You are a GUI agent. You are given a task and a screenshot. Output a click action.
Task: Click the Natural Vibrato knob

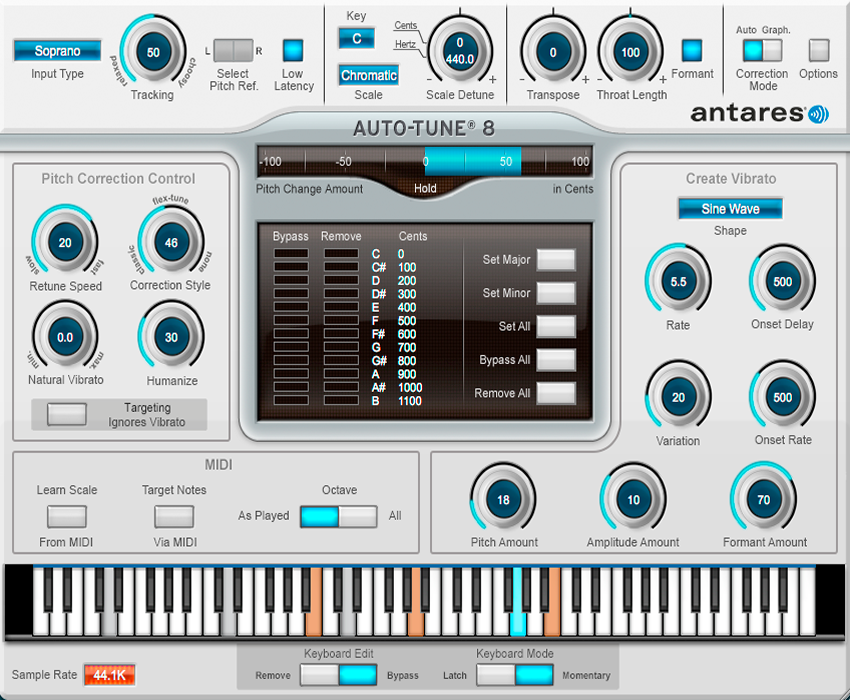pos(65,337)
